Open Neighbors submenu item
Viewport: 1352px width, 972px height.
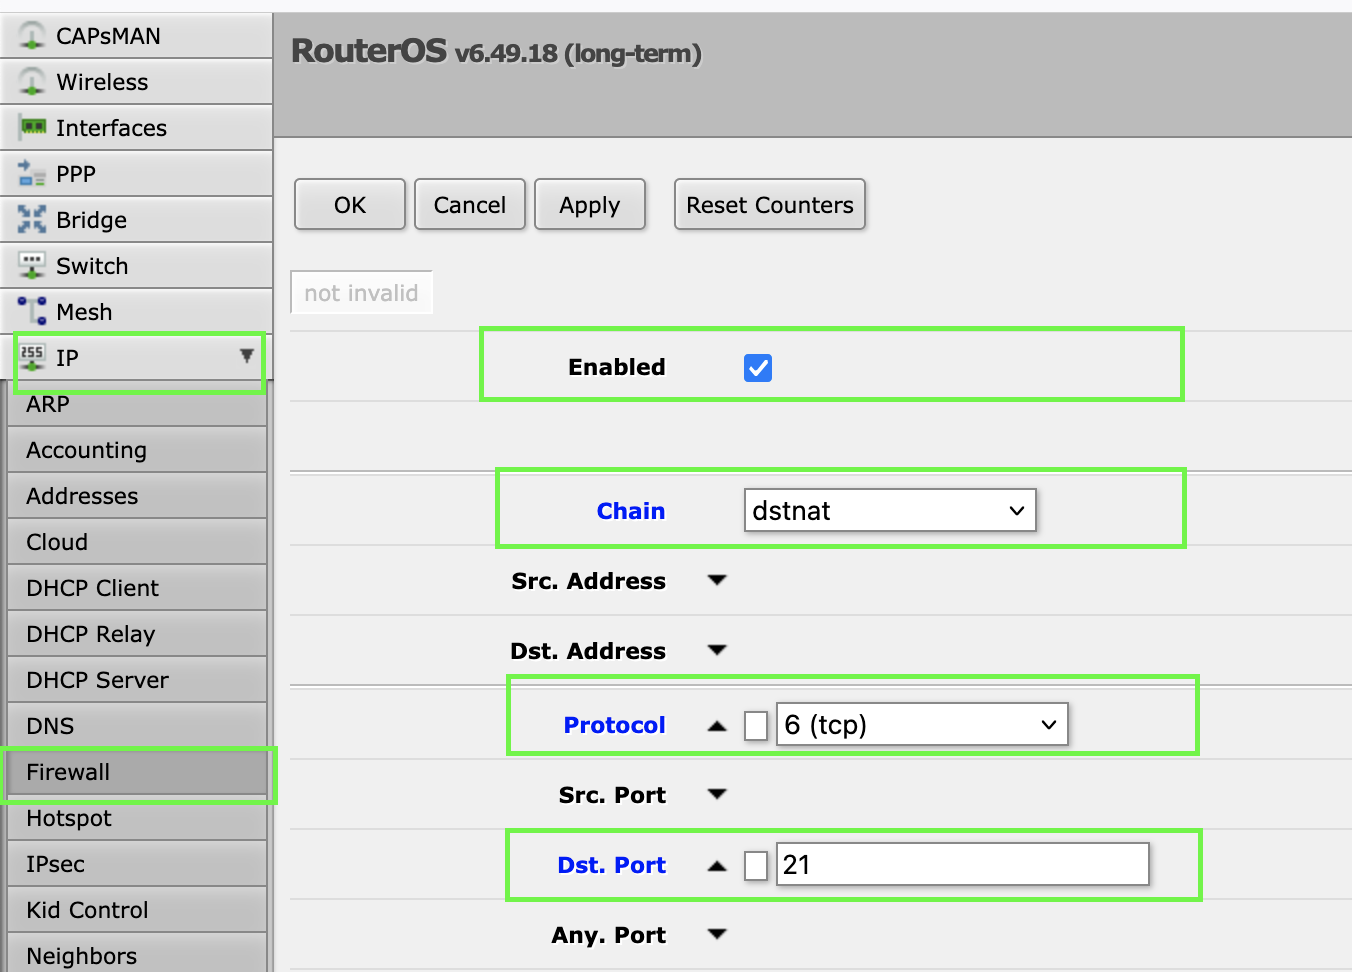click(x=137, y=955)
